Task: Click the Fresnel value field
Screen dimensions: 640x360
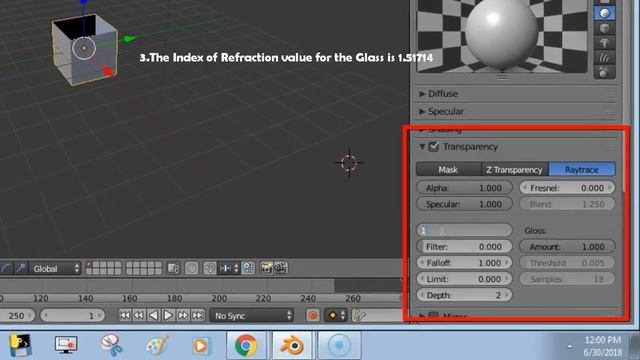Action: [567, 188]
